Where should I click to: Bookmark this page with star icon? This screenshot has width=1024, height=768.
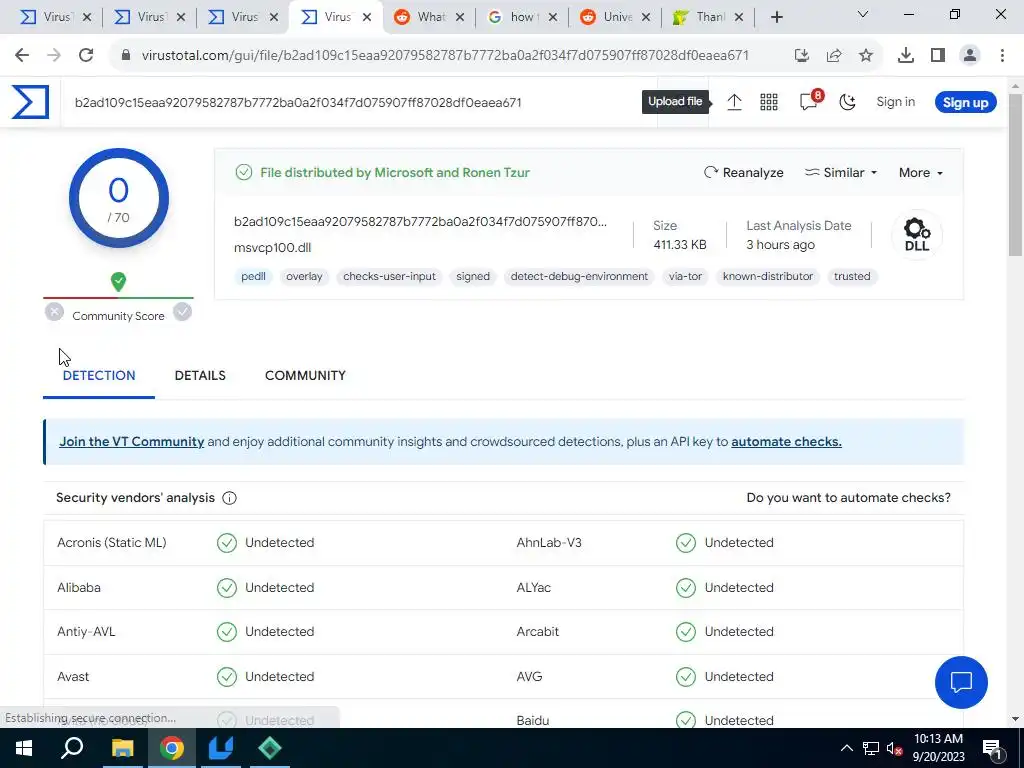pyautogui.click(x=866, y=56)
